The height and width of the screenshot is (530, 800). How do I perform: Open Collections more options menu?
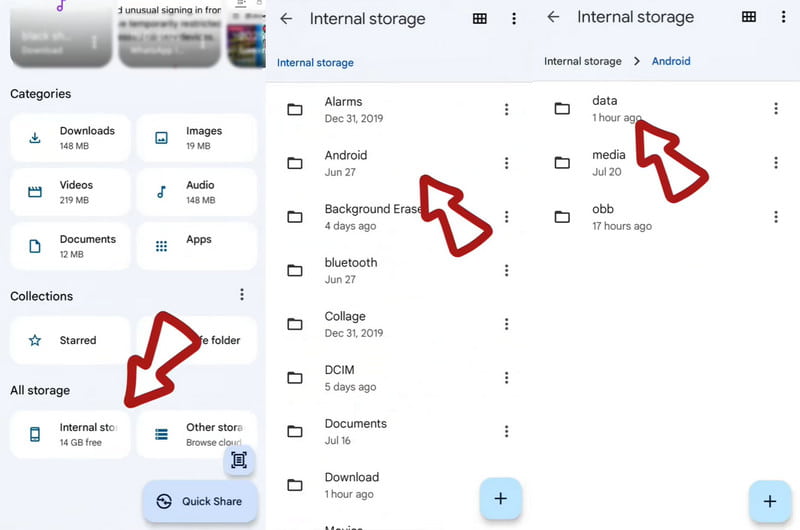pyautogui.click(x=241, y=295)
